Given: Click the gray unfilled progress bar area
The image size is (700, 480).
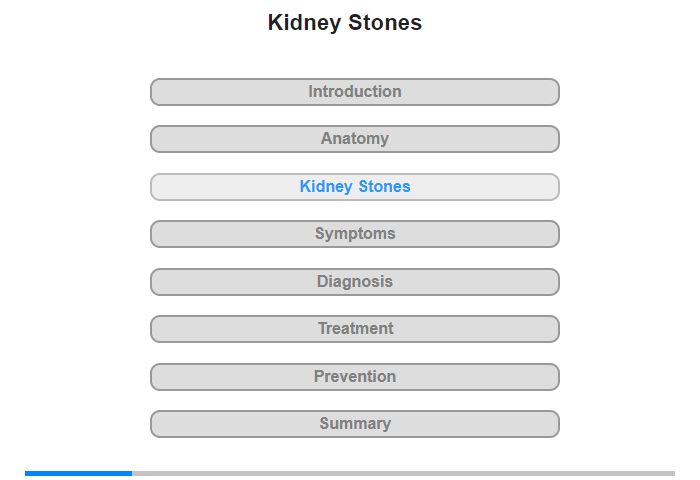Looking at the screenshot, I should coord(400,473).
